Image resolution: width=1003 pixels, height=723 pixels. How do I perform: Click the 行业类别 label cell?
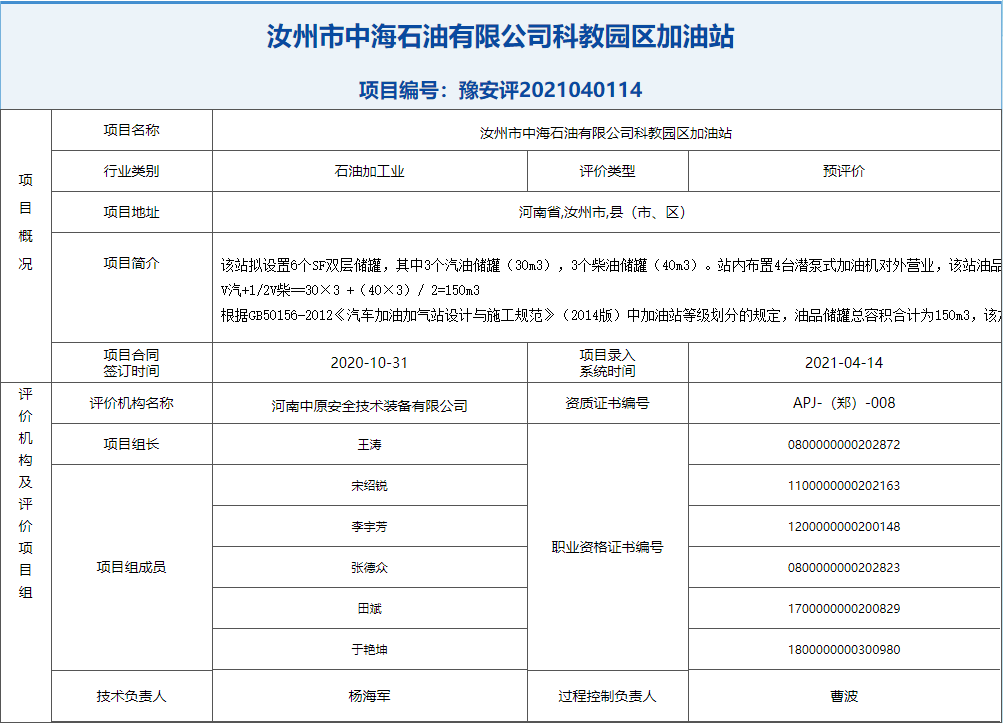(132, 171)
